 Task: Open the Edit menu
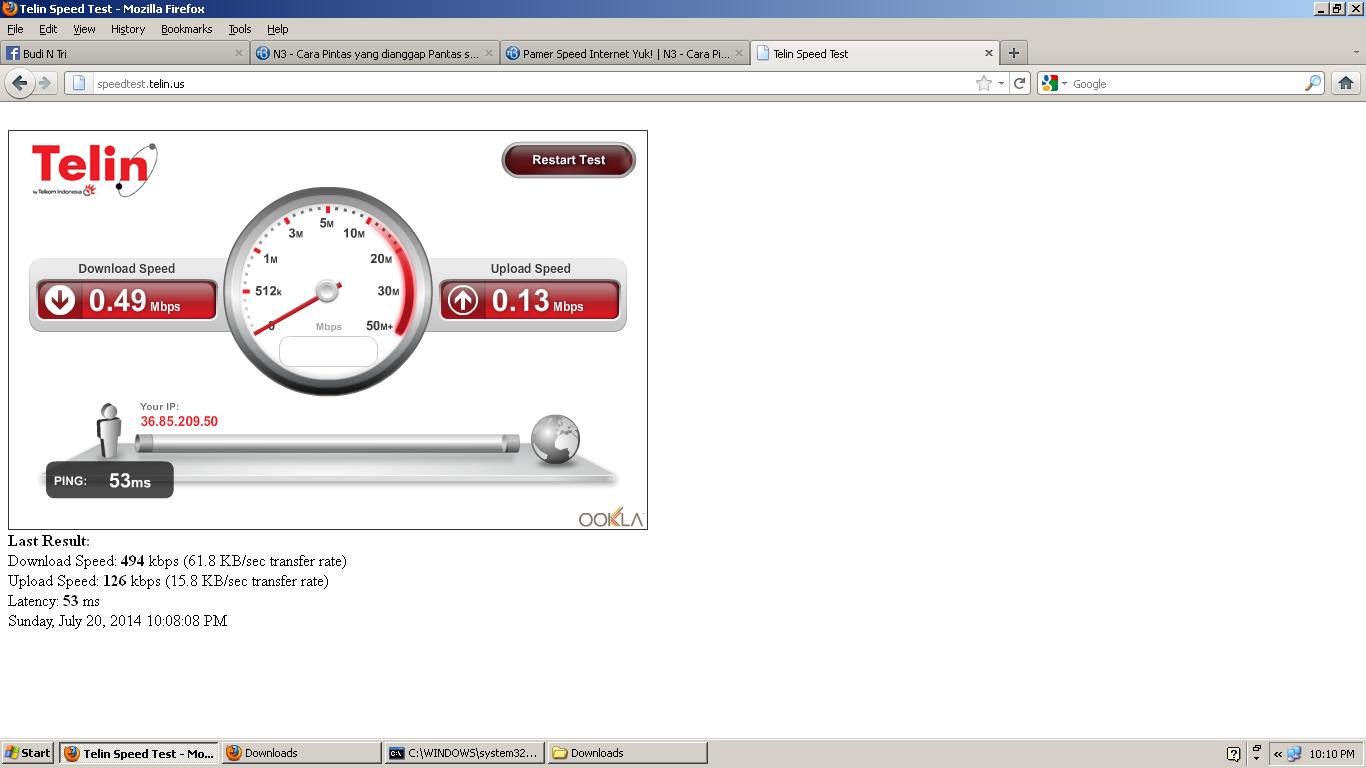[x=48, y=29]
